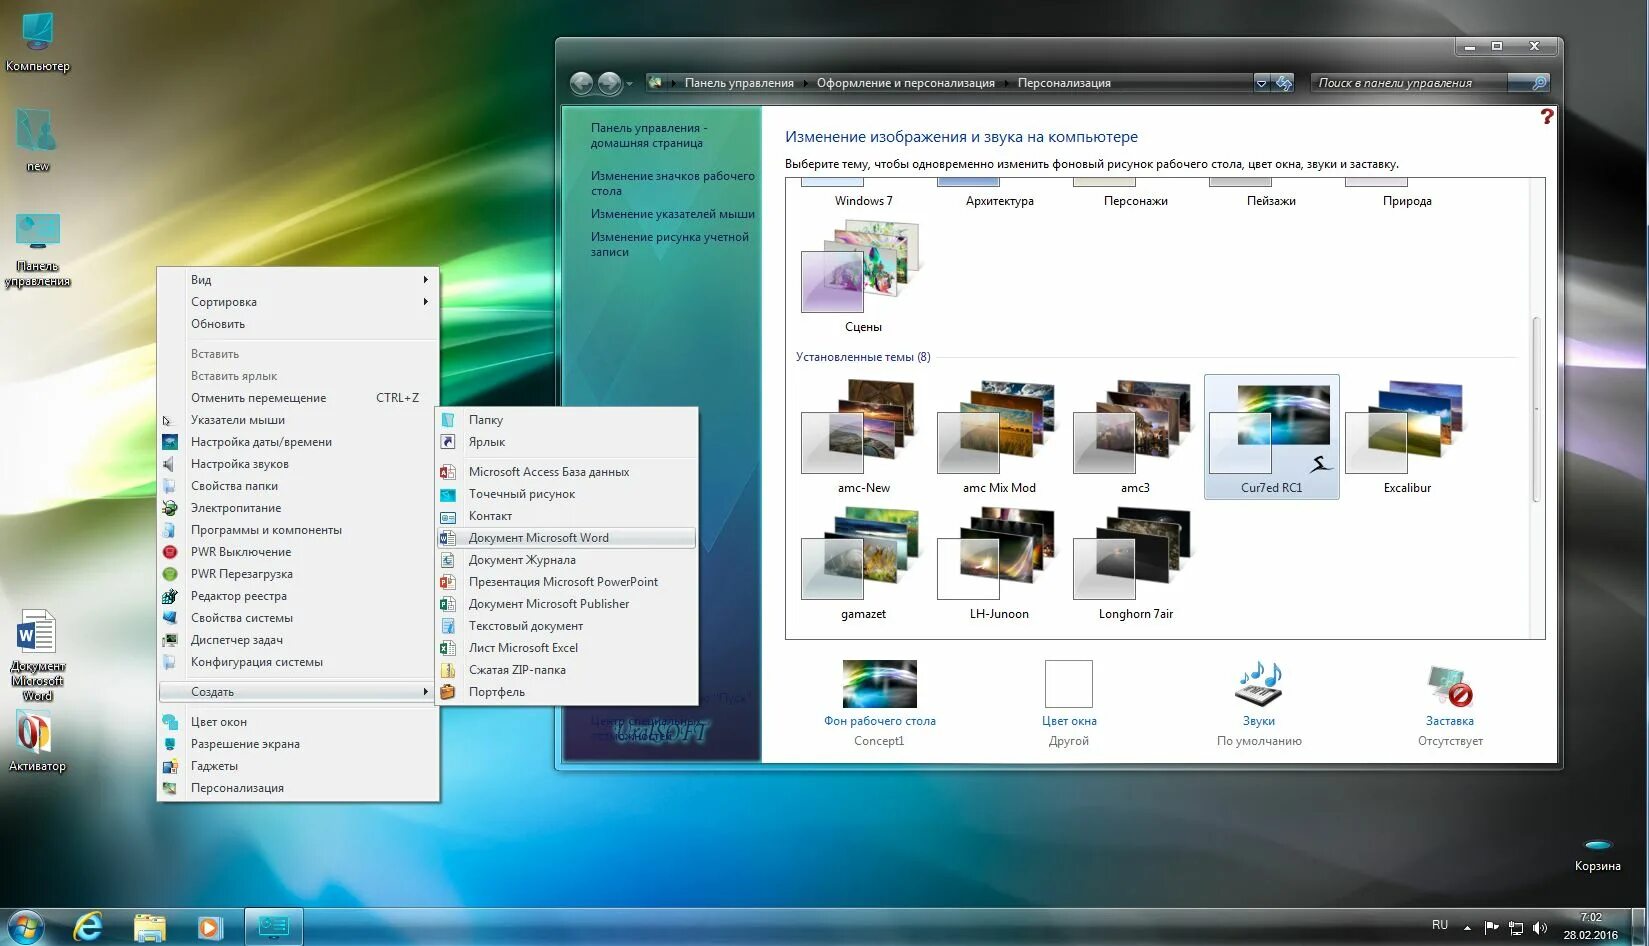Launch Windows Media Player from the taskbar
This screenshot has width=1649, height=946.
point(209,927)
